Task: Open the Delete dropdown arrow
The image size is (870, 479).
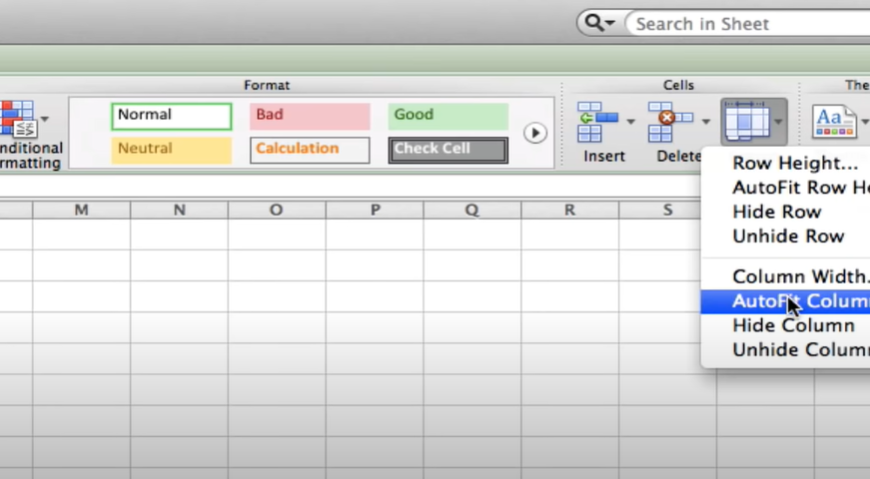Action: tap(706, 122)
